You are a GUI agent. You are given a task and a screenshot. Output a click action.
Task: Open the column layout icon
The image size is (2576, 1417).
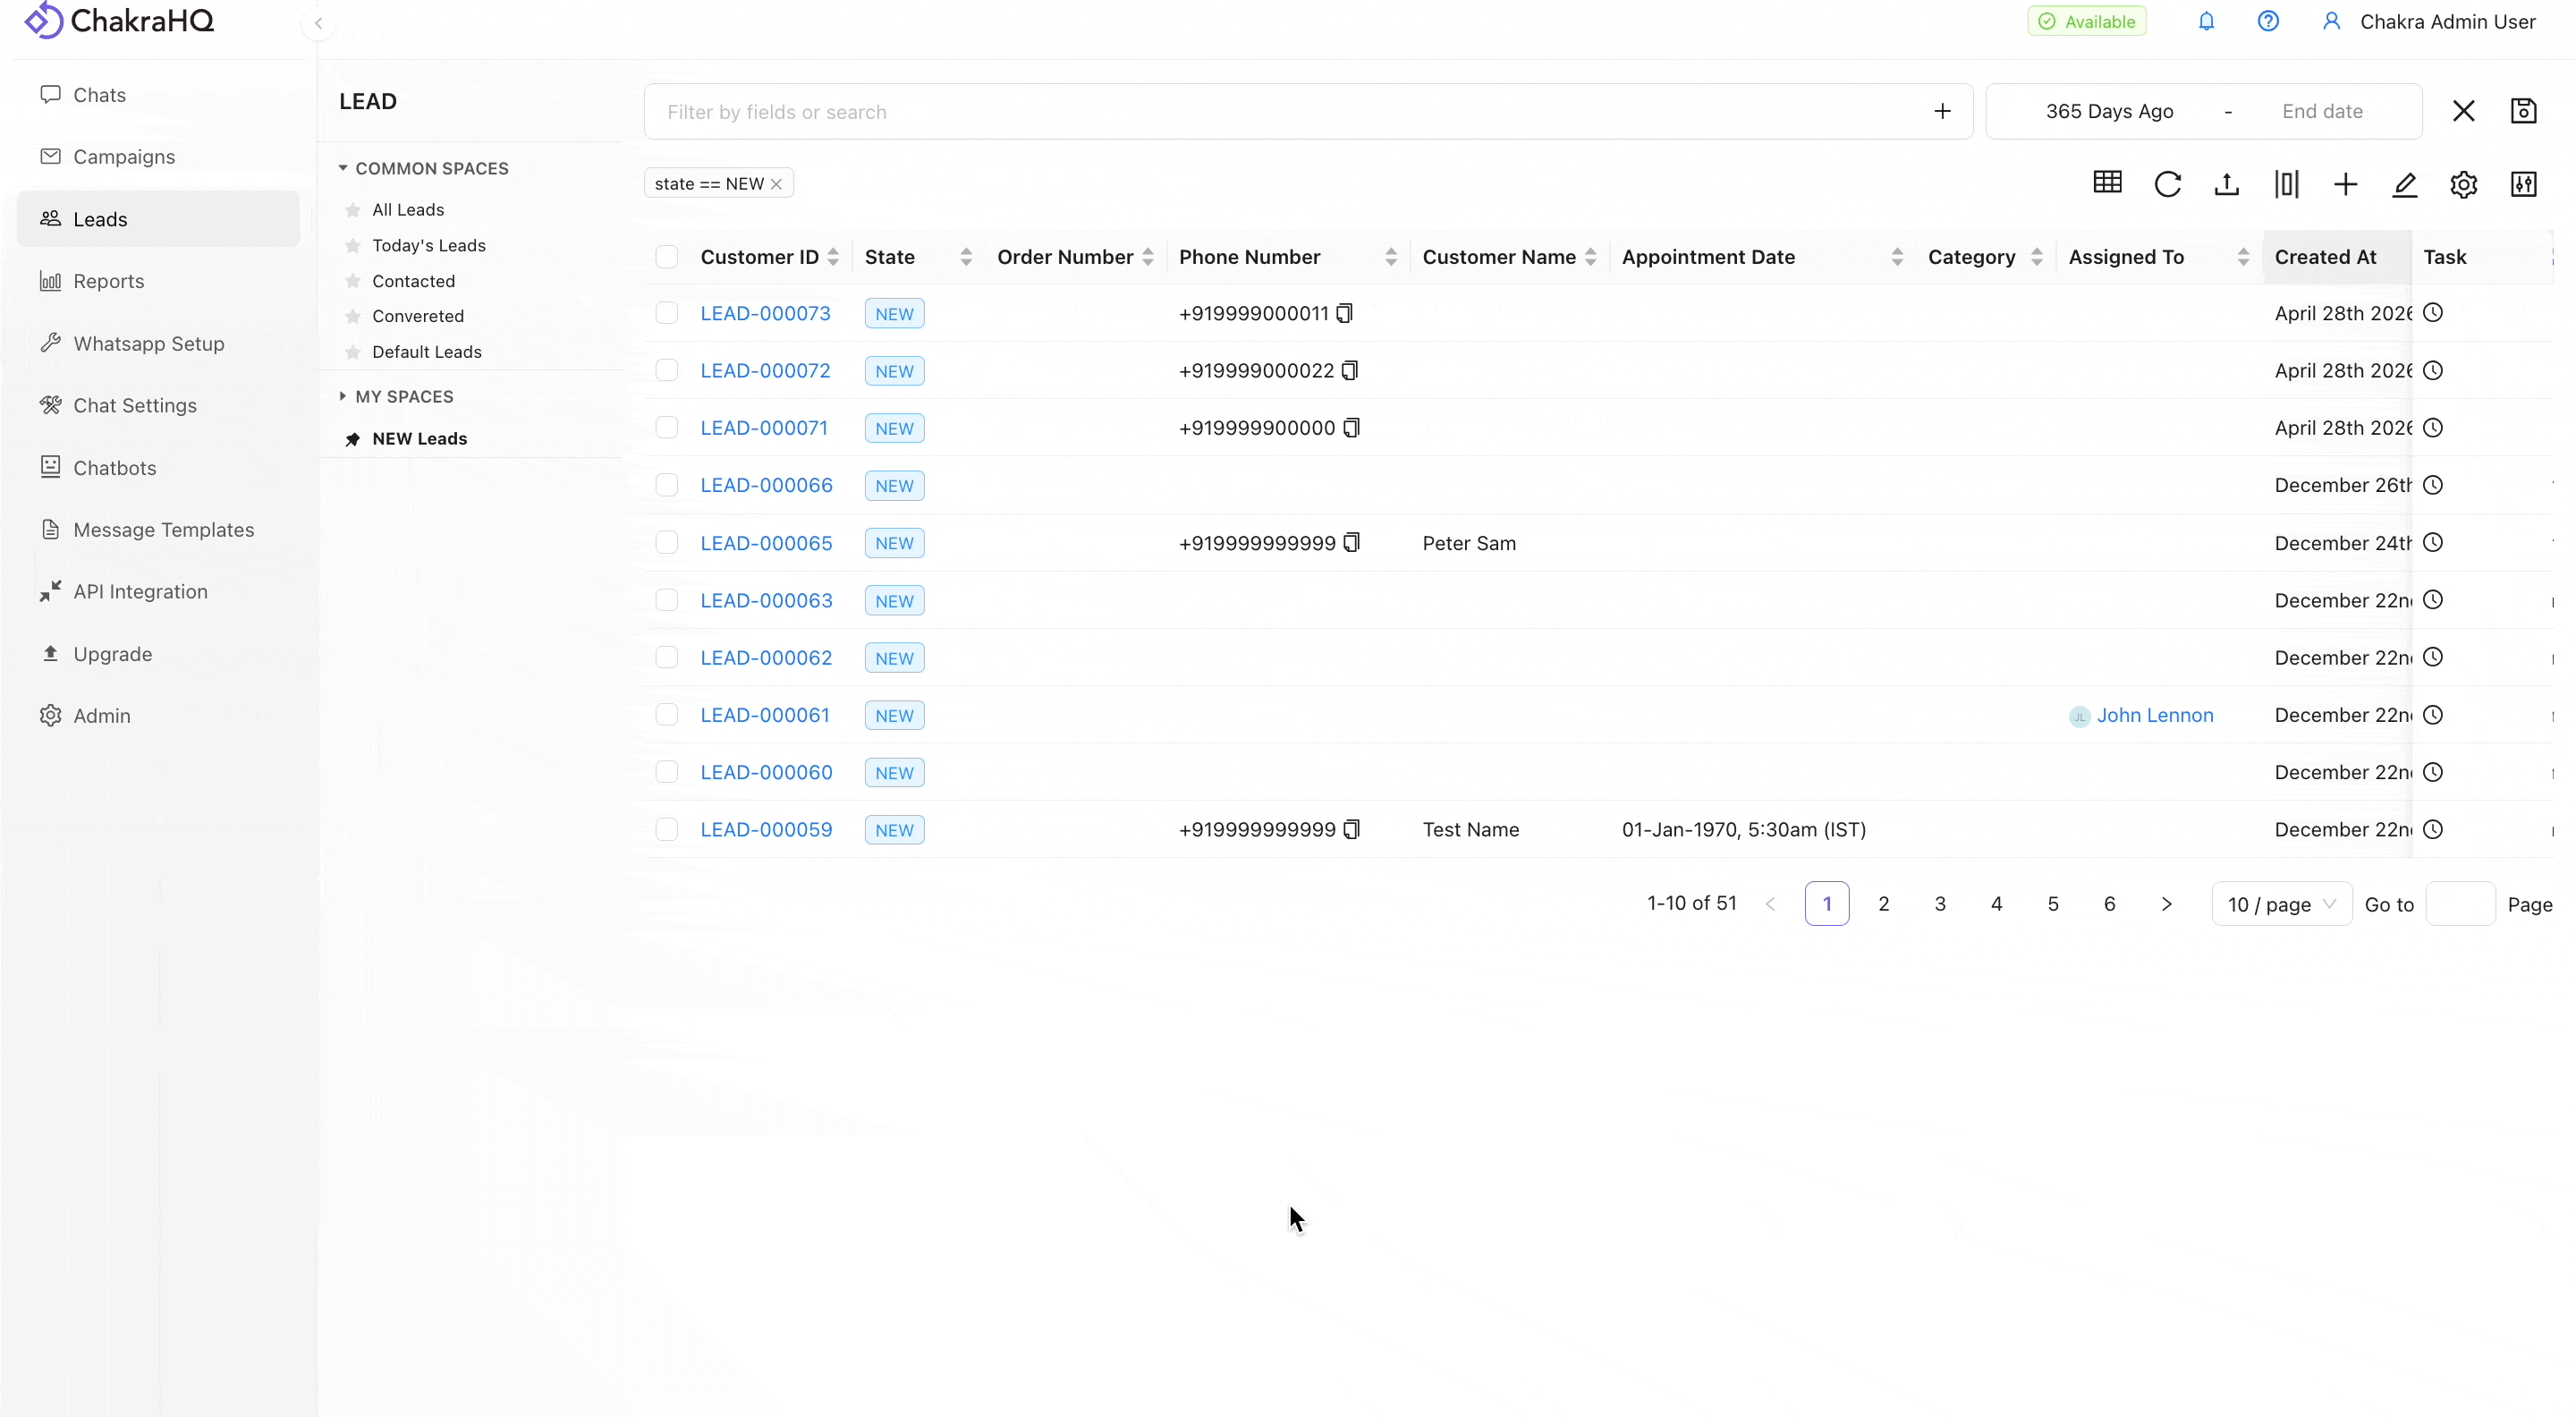coord(2286,184)
